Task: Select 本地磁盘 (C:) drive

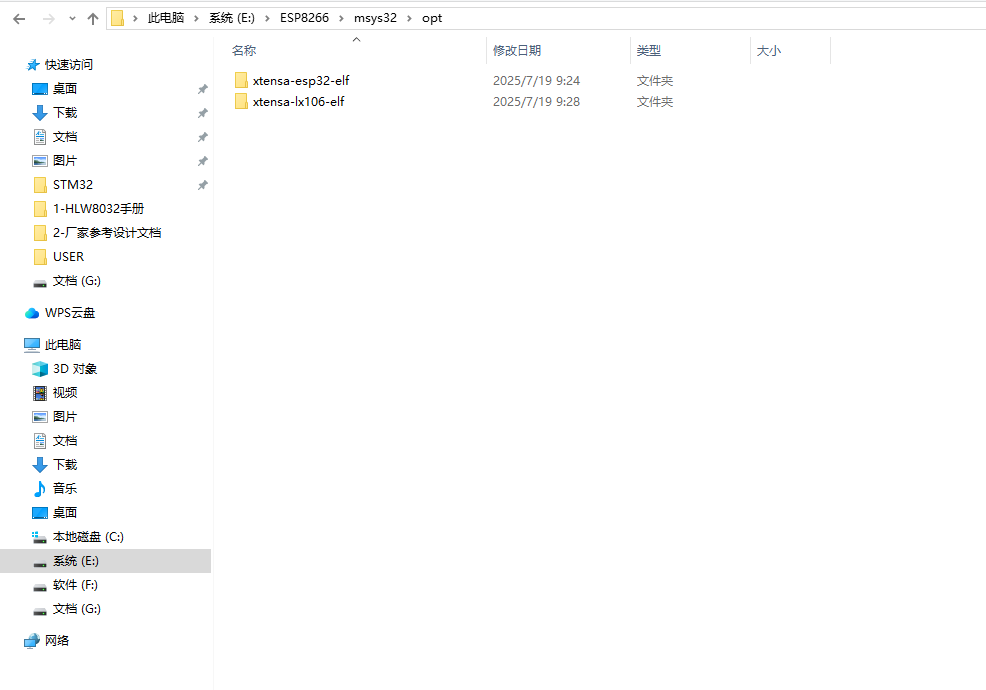Action: pyautogui.click(x=87, y=537)
